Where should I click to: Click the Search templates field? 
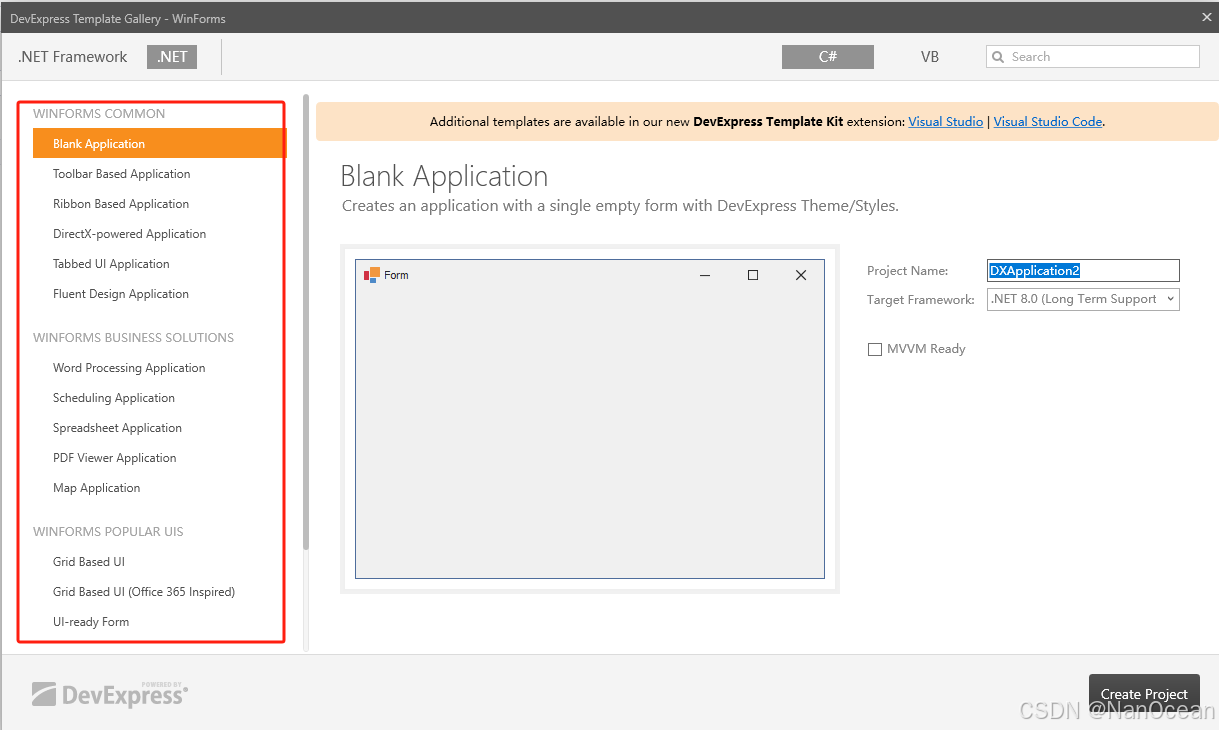[x=1093, y=57]
